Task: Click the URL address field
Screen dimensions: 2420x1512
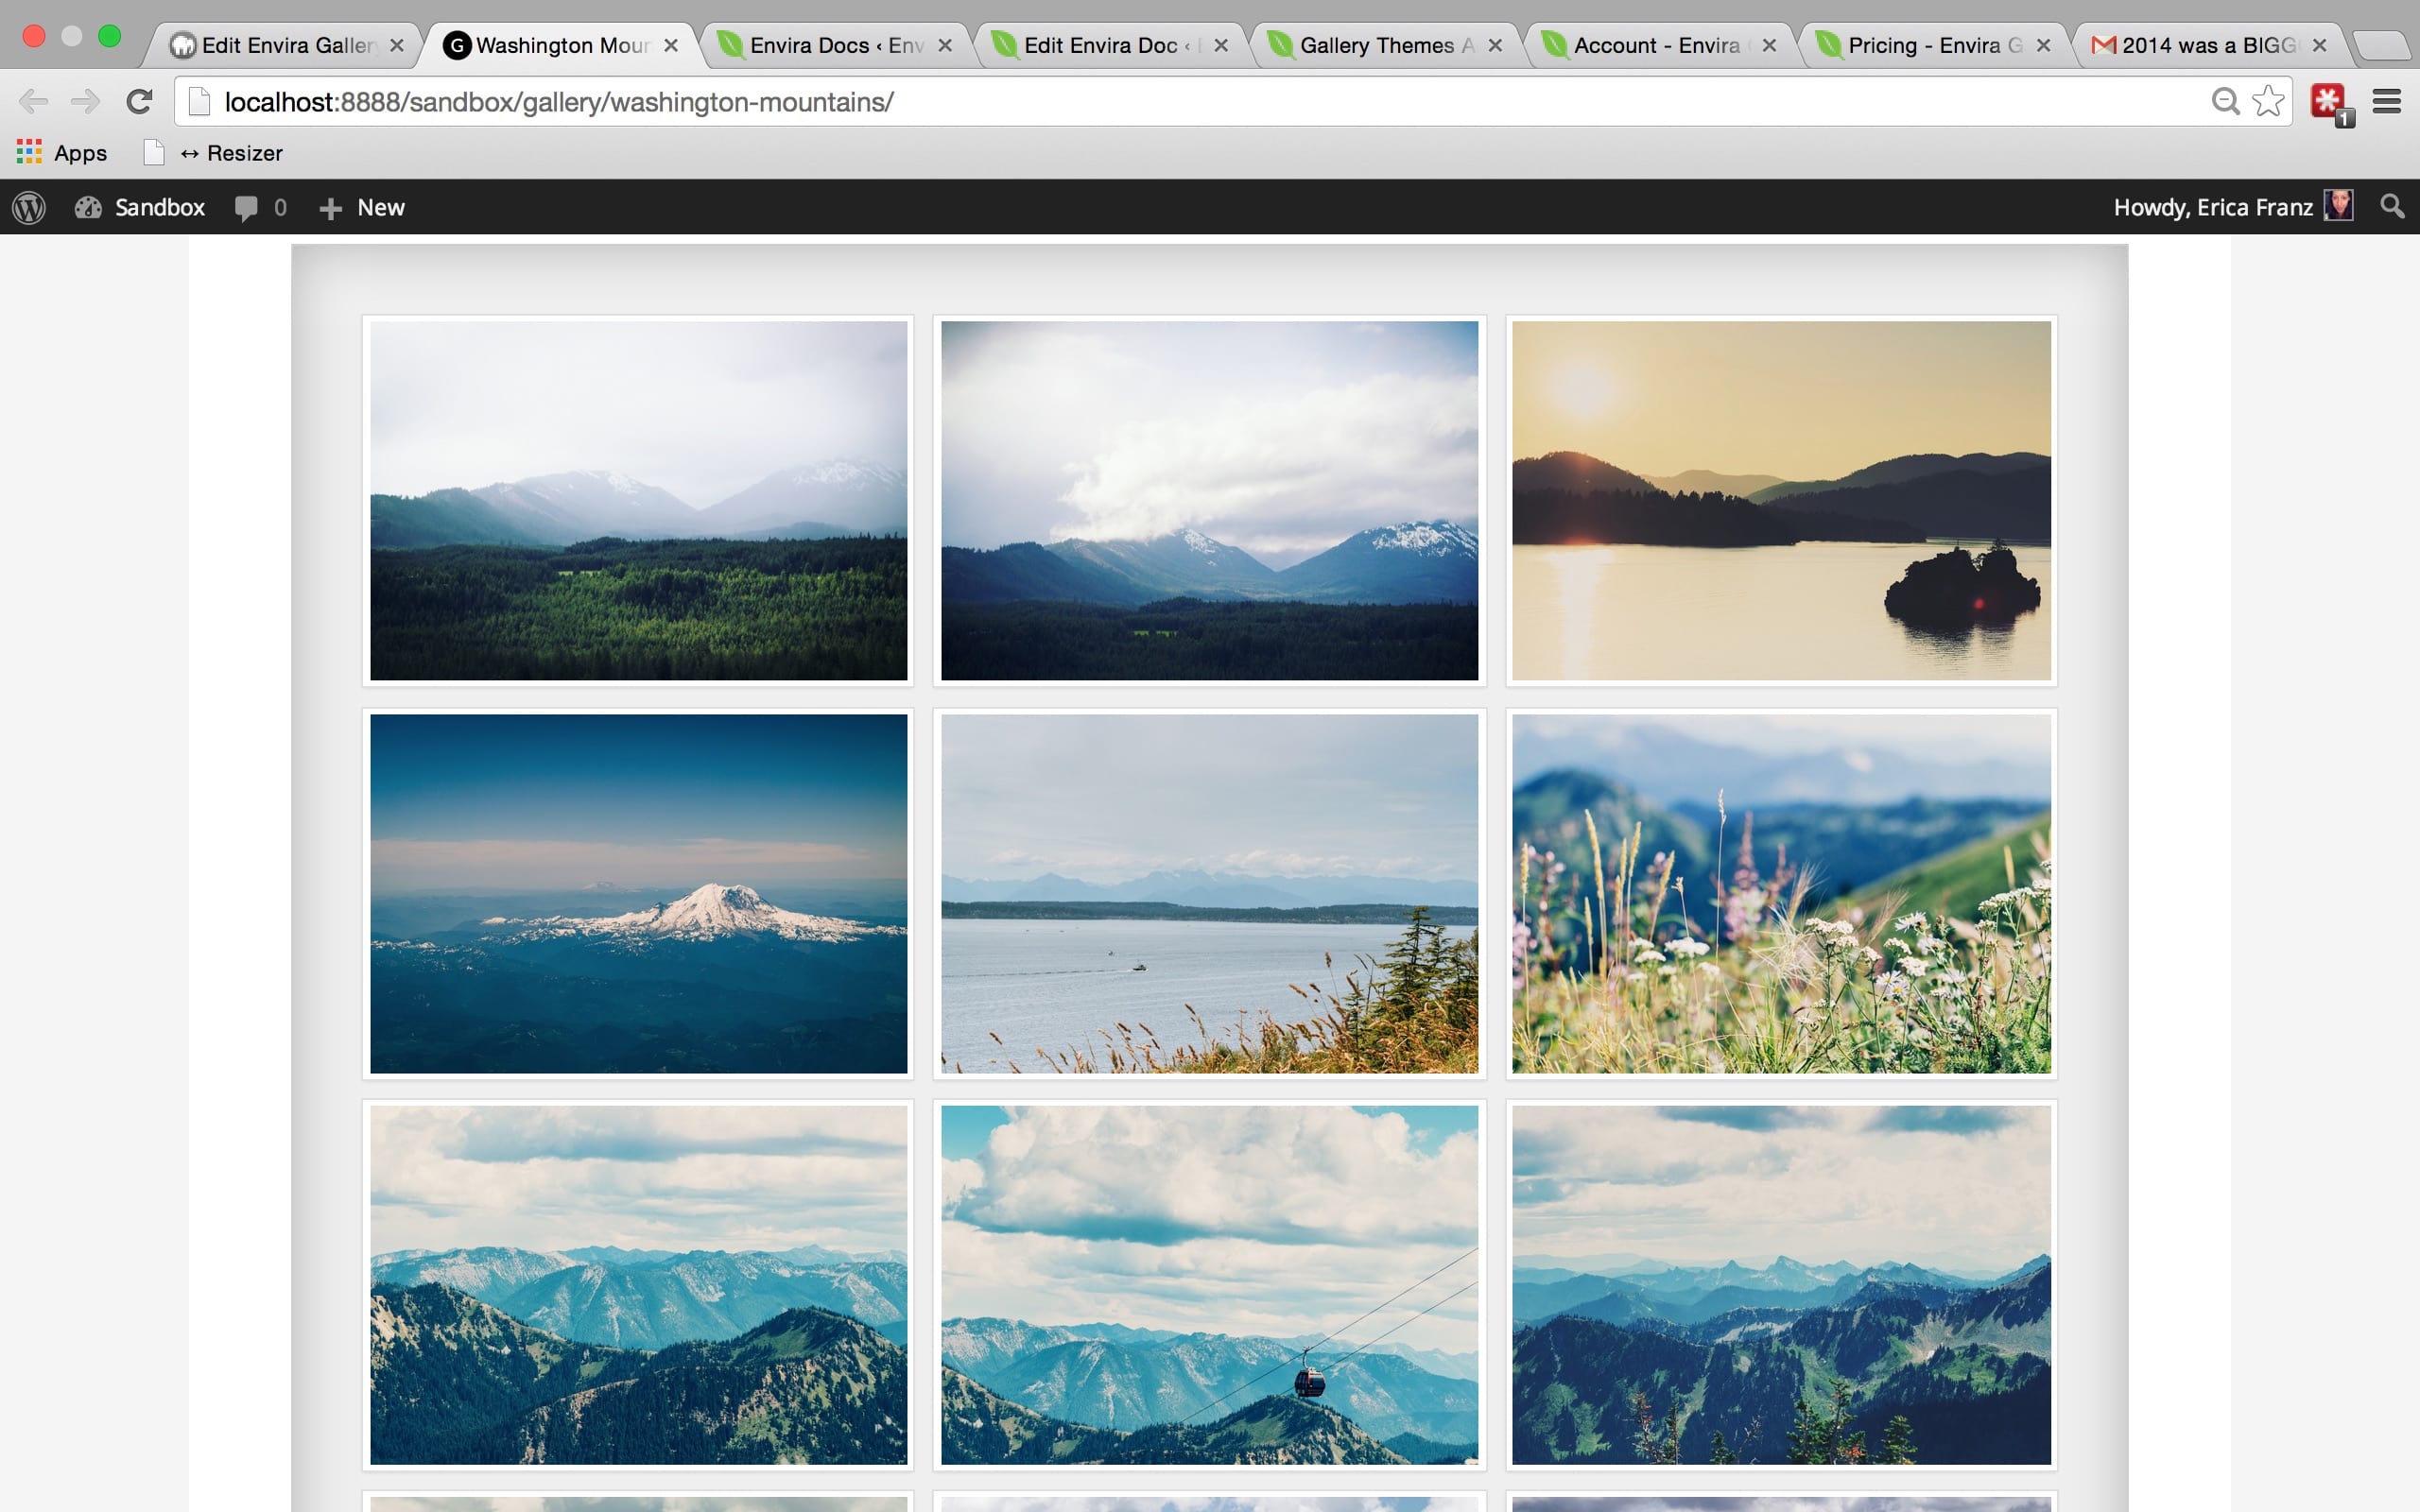Action: point(1100,102)
